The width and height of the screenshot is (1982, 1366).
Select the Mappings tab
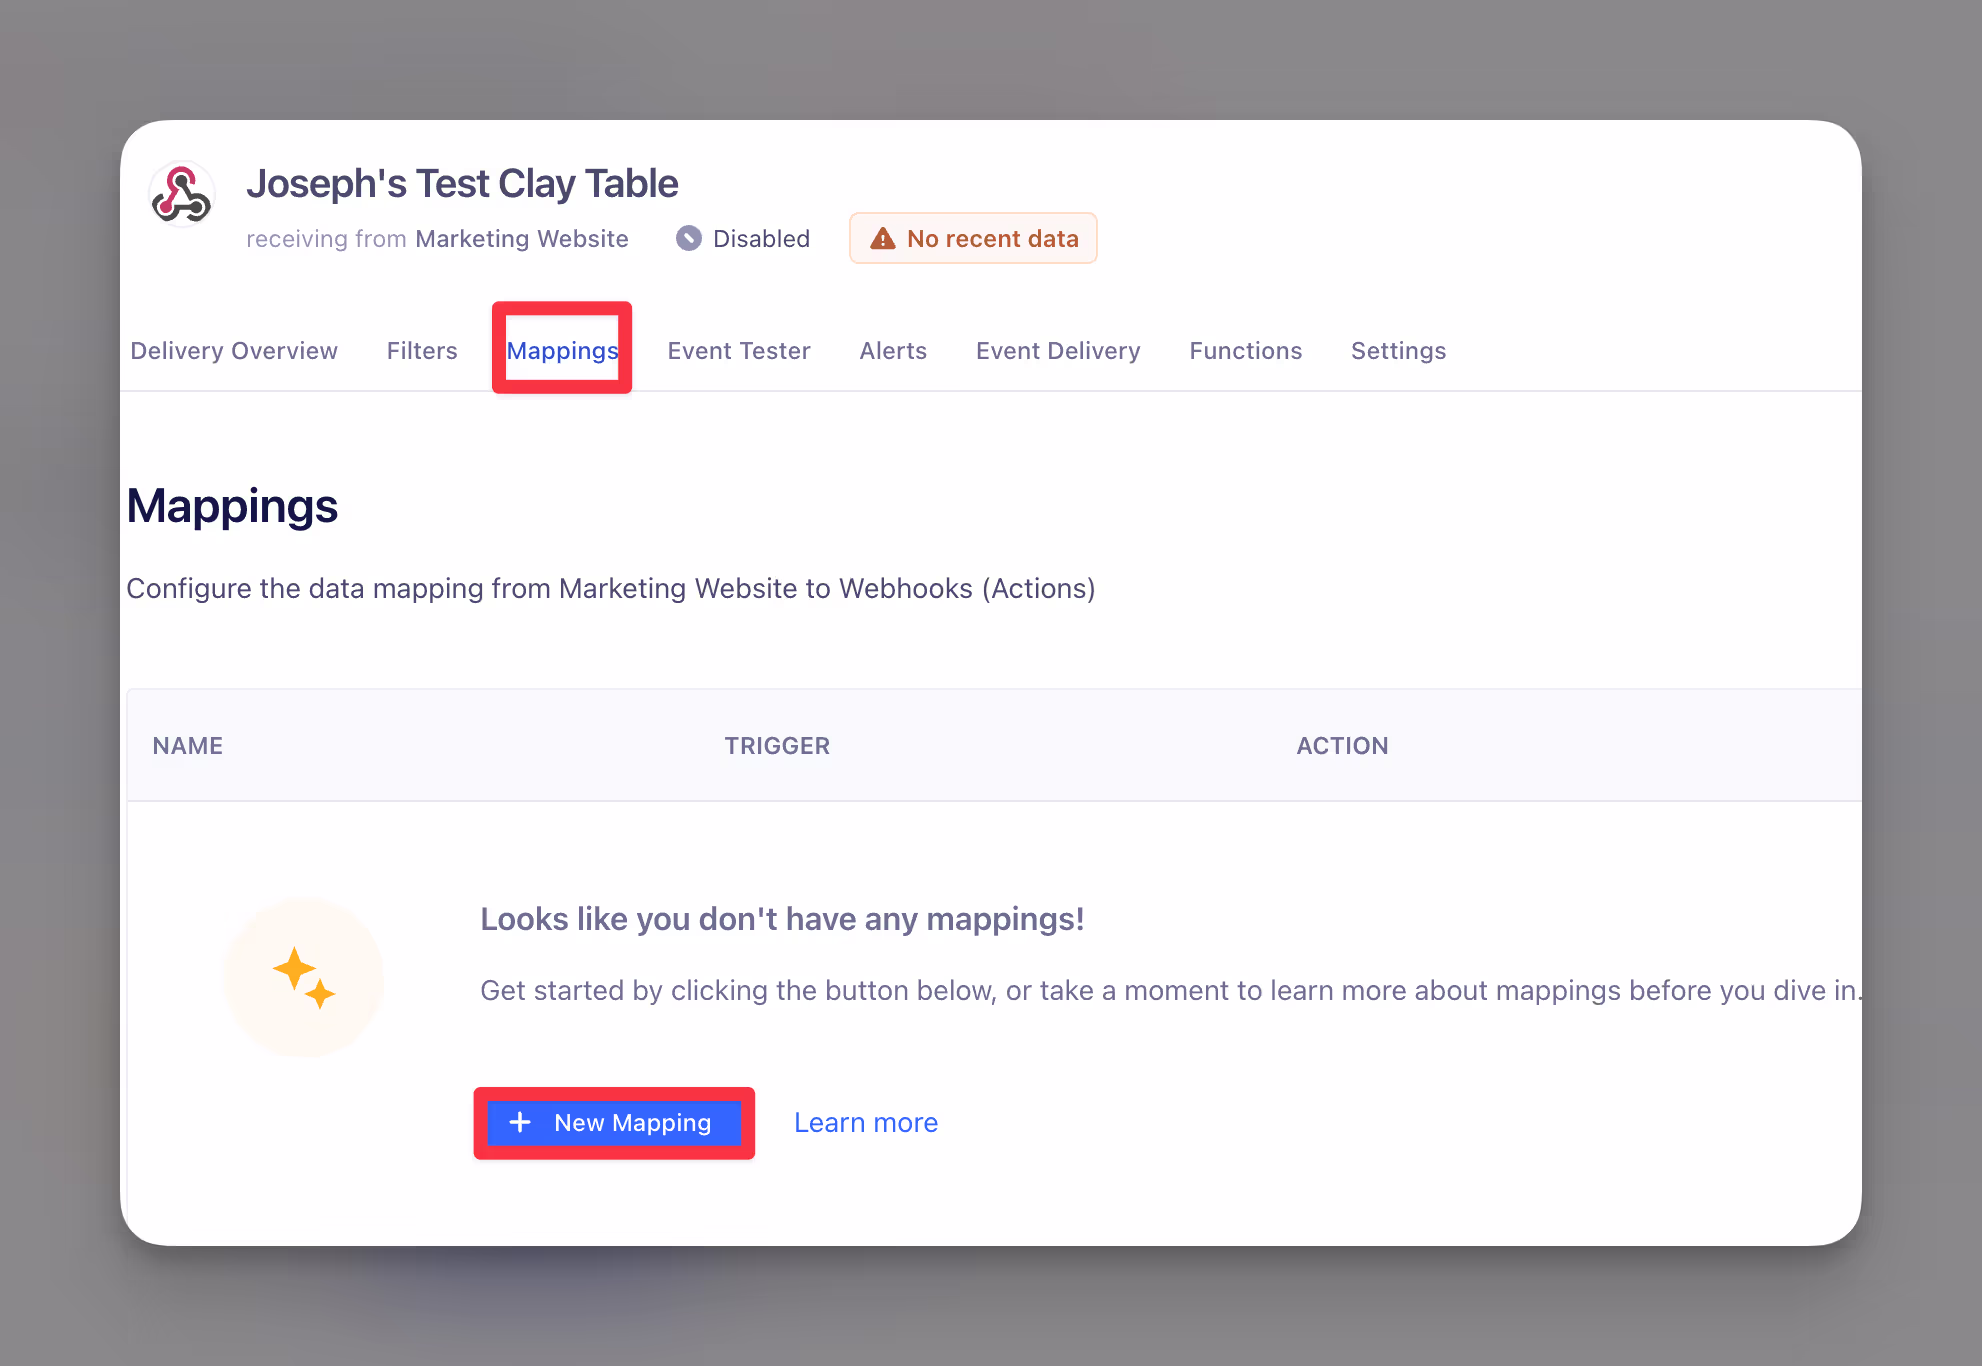[562, 351]
